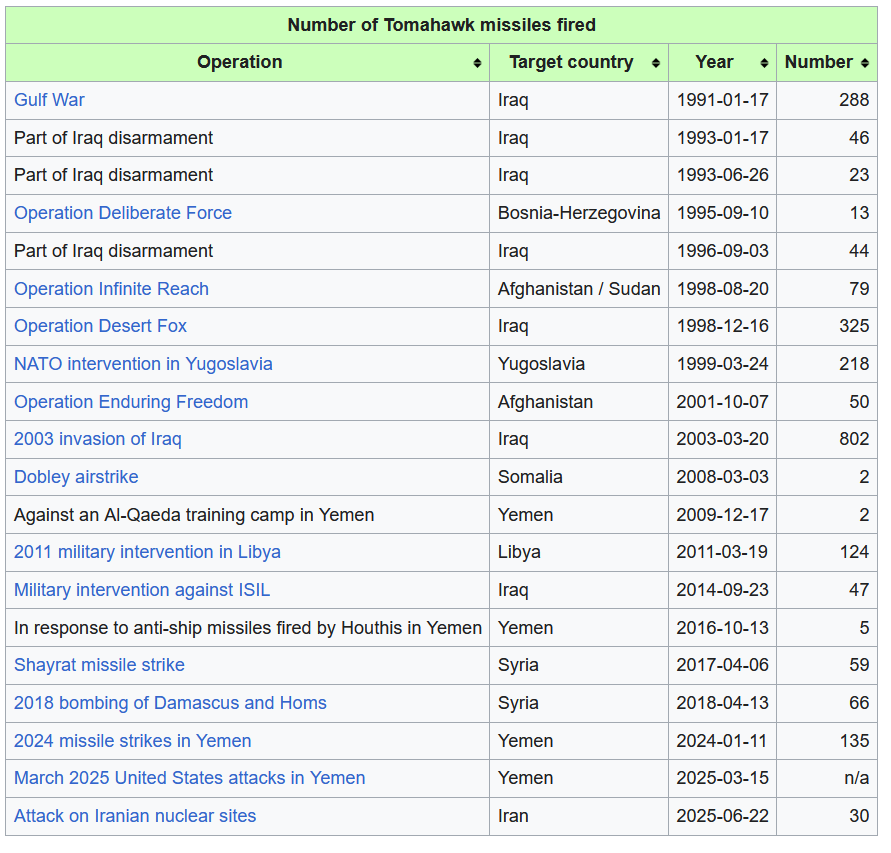Follow the Operation Infinite Reach link
Viewport: 891px width, 853px height.
point(111,289)
